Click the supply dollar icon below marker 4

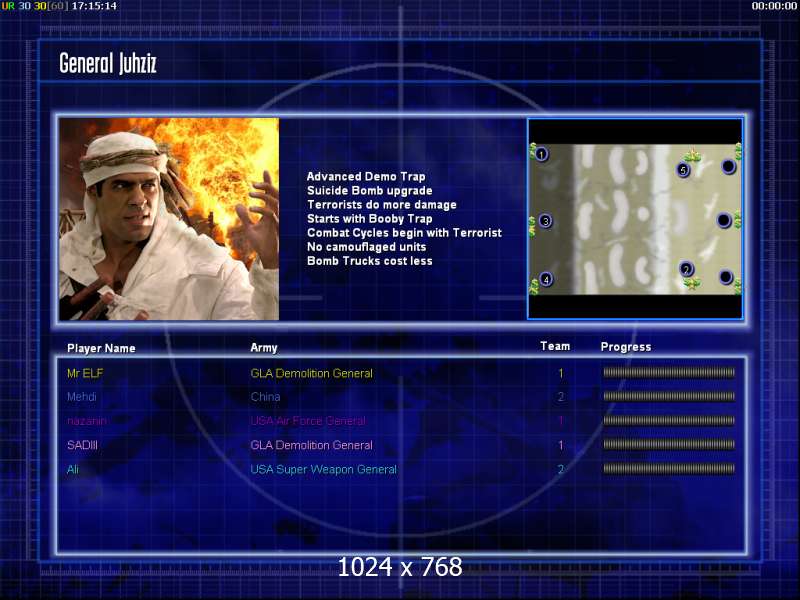click(534, 287)
